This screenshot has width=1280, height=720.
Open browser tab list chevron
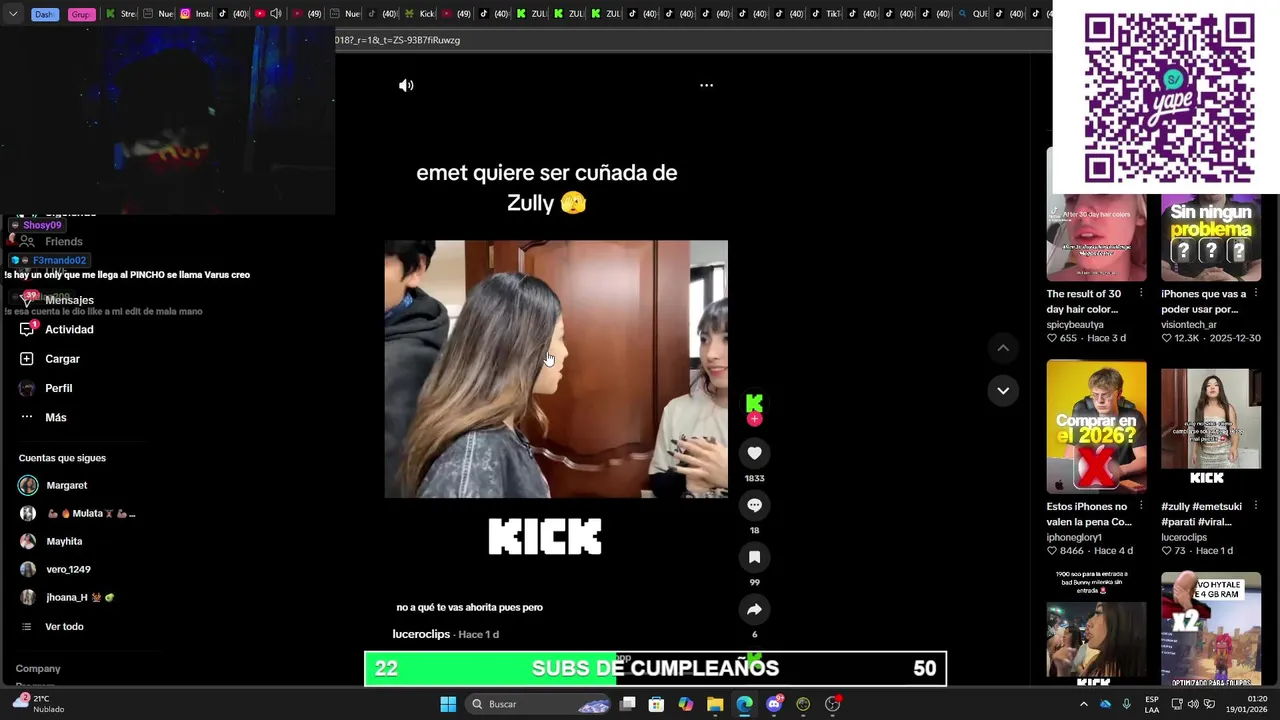tap(13, 14)
